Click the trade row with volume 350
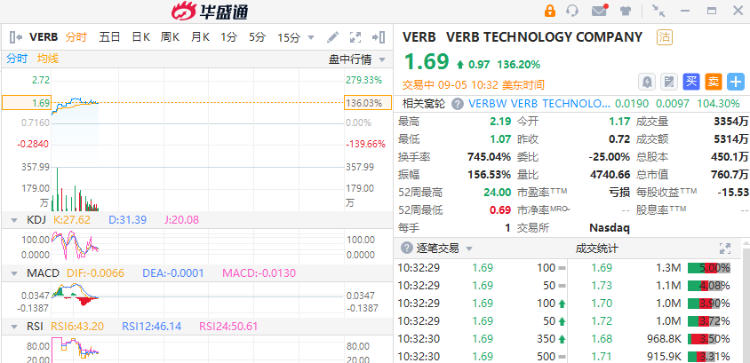Image resolution: width=750 pixels, height=363 pixels. pyautogui.click(x=482, y=339)
